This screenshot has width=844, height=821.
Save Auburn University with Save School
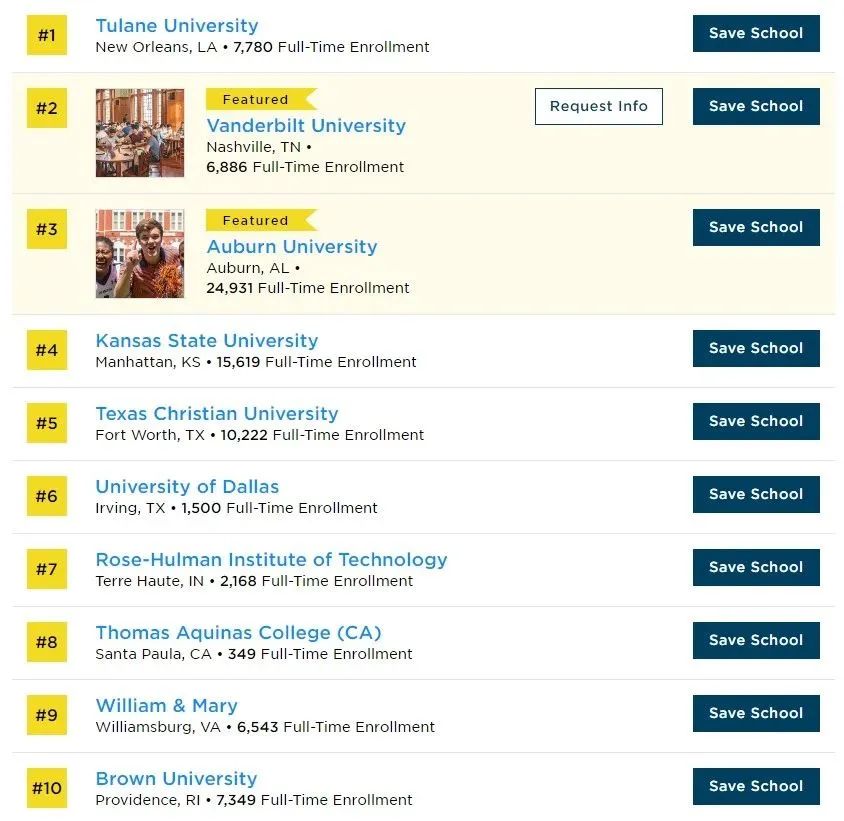(x=756, y=227)
